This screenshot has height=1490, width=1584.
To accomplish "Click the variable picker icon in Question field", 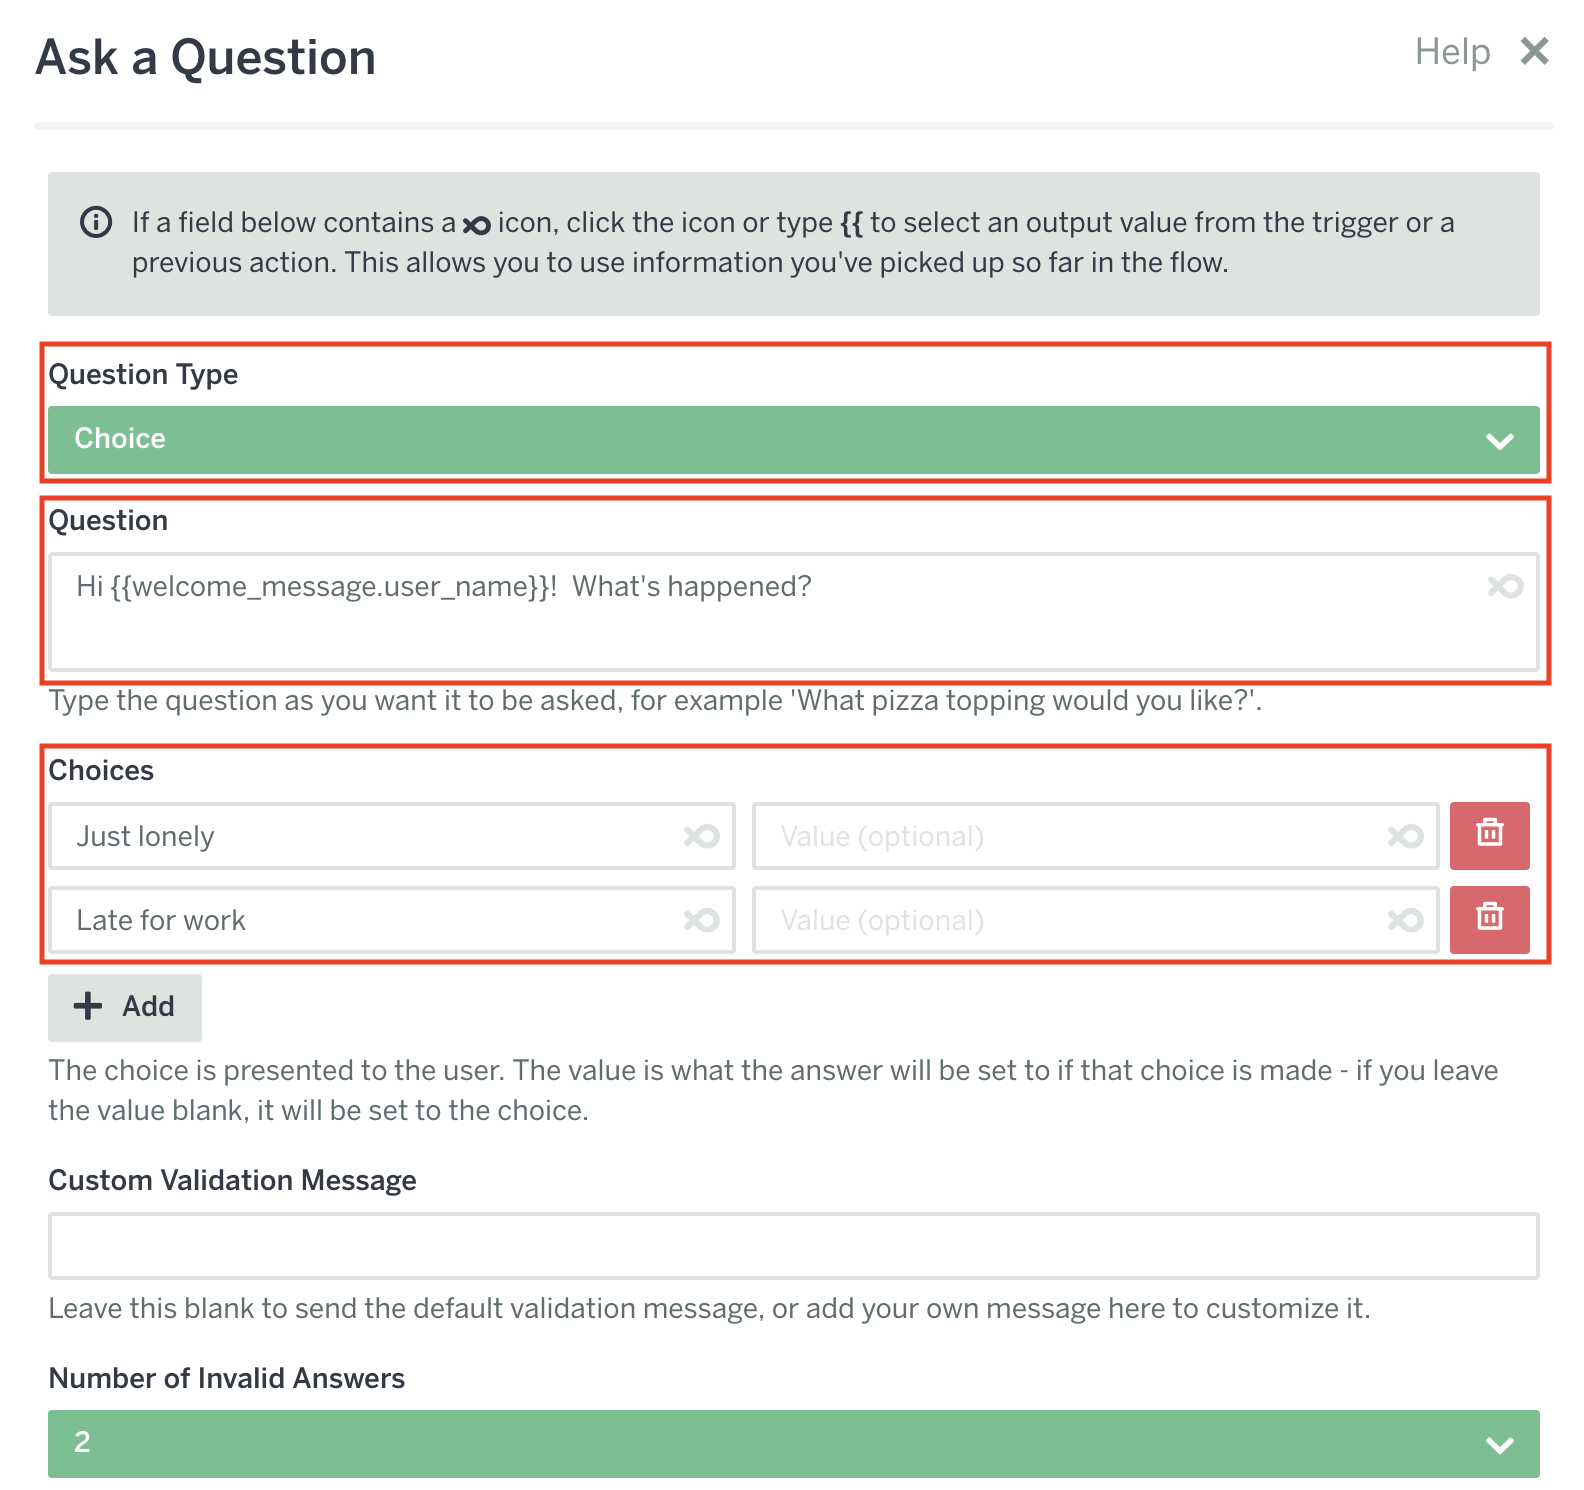I will tap(1505, 586).
